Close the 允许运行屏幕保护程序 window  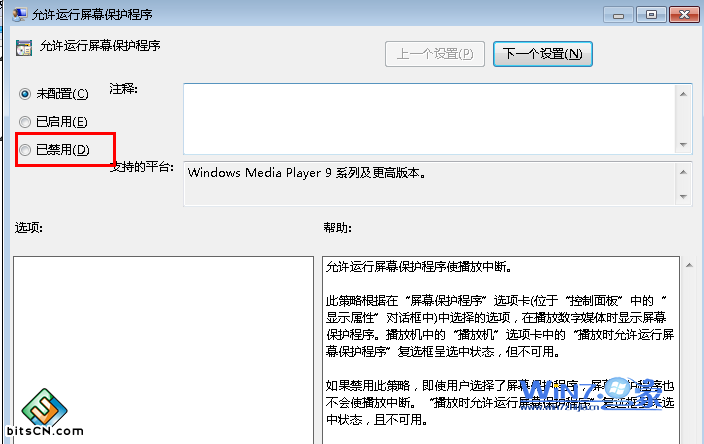coord(684,15)
